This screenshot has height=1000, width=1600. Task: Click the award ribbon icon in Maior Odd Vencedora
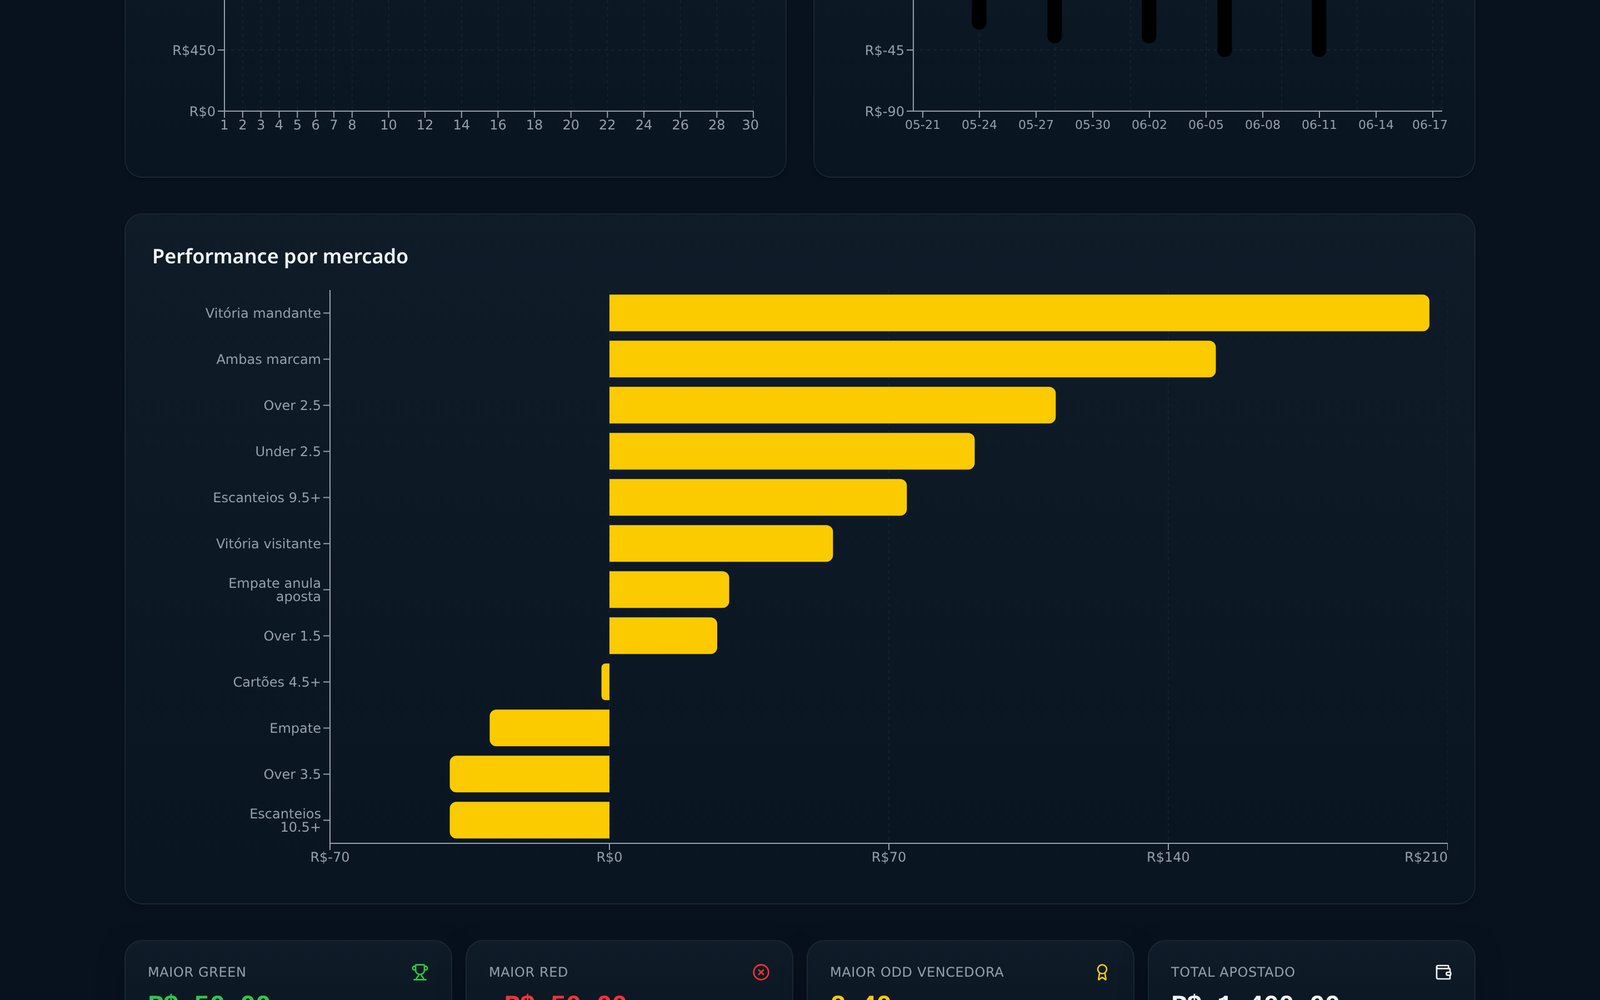point(1102,972)
